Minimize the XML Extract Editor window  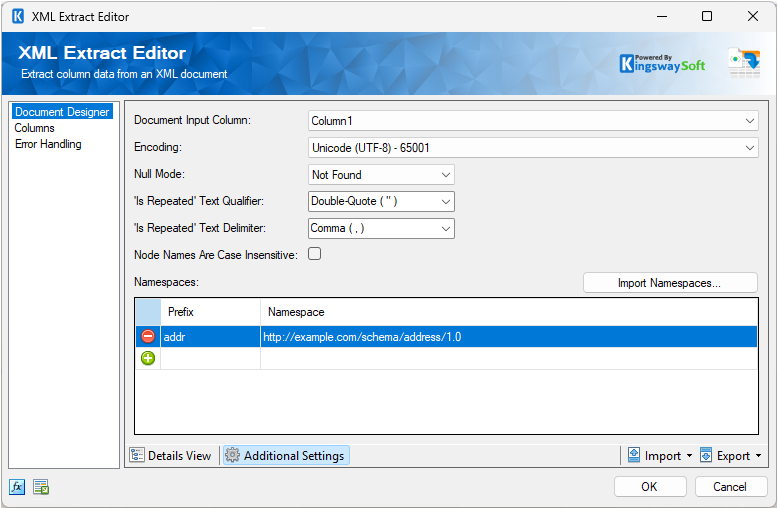click(662, 16)
